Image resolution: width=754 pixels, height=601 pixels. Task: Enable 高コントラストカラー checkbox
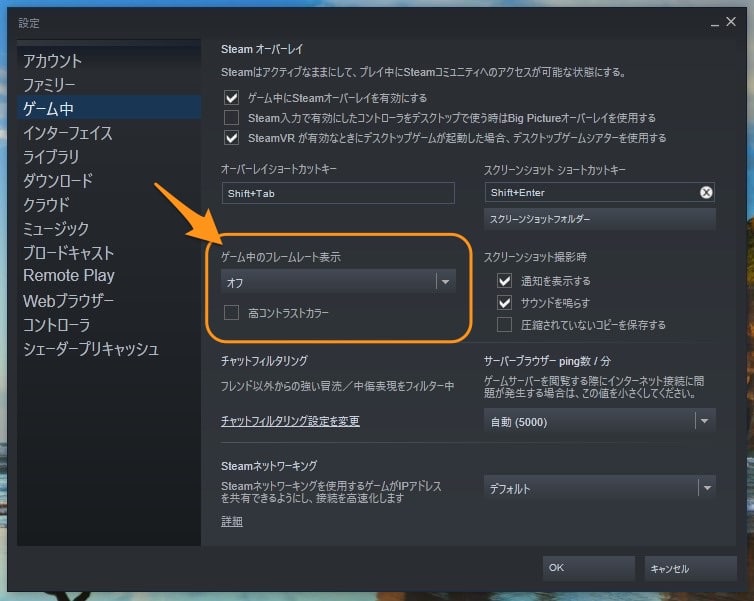point(232,313)
